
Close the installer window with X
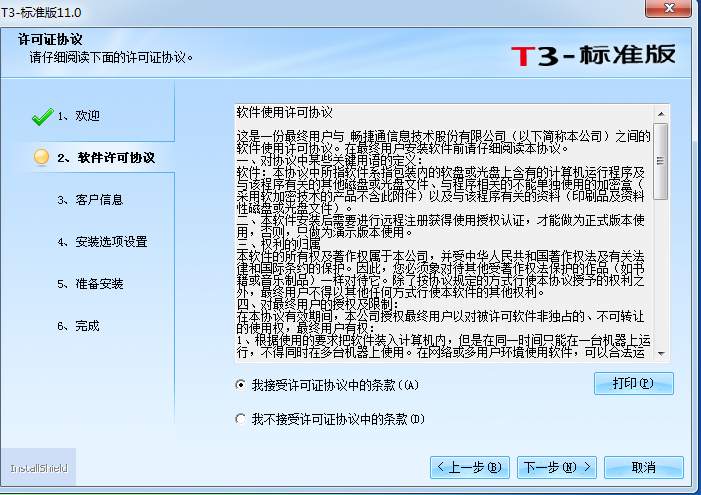coord(668,8)
